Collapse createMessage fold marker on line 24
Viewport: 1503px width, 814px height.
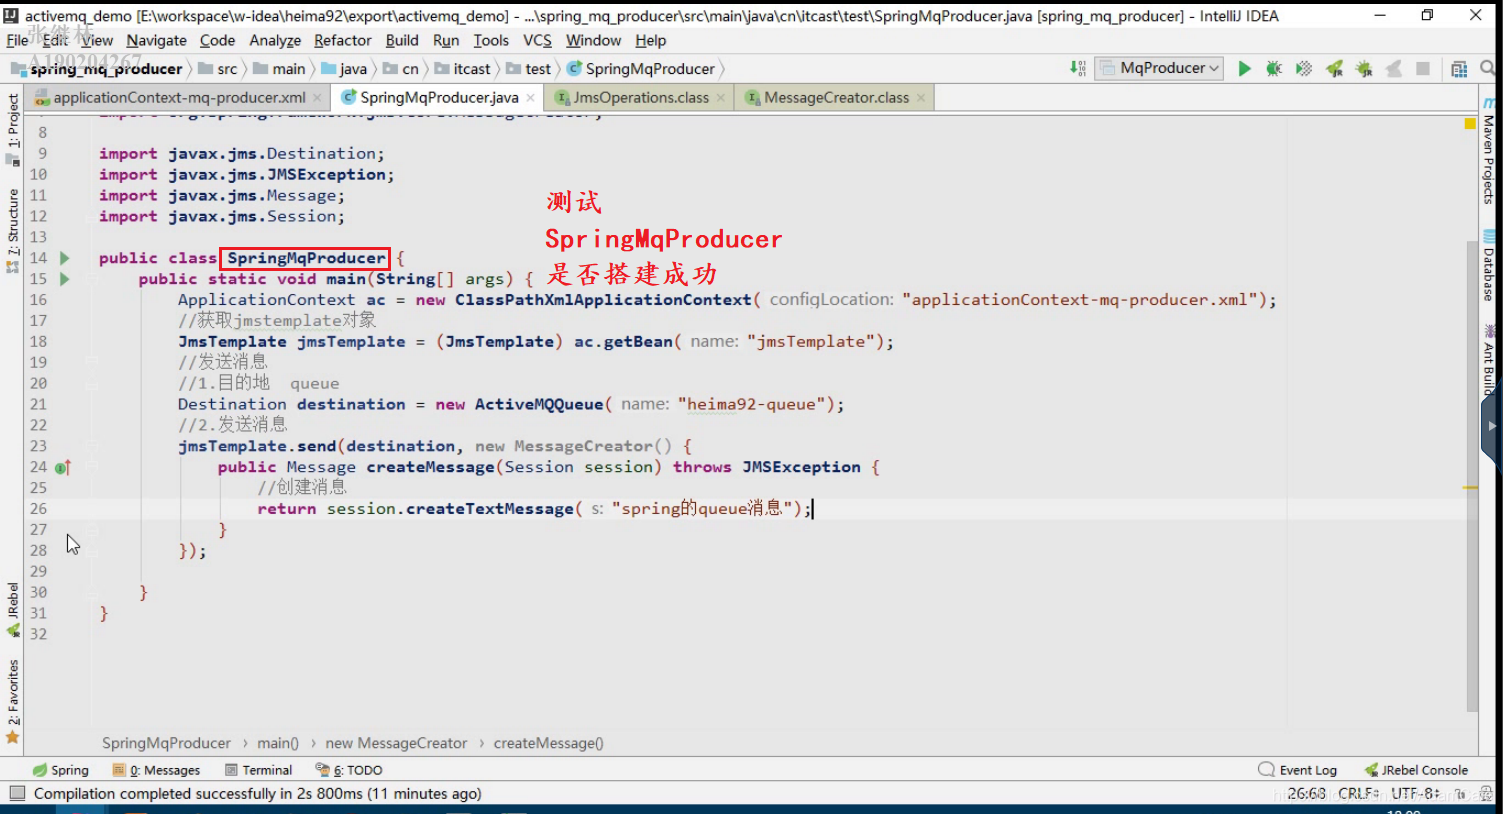point(91,467)
